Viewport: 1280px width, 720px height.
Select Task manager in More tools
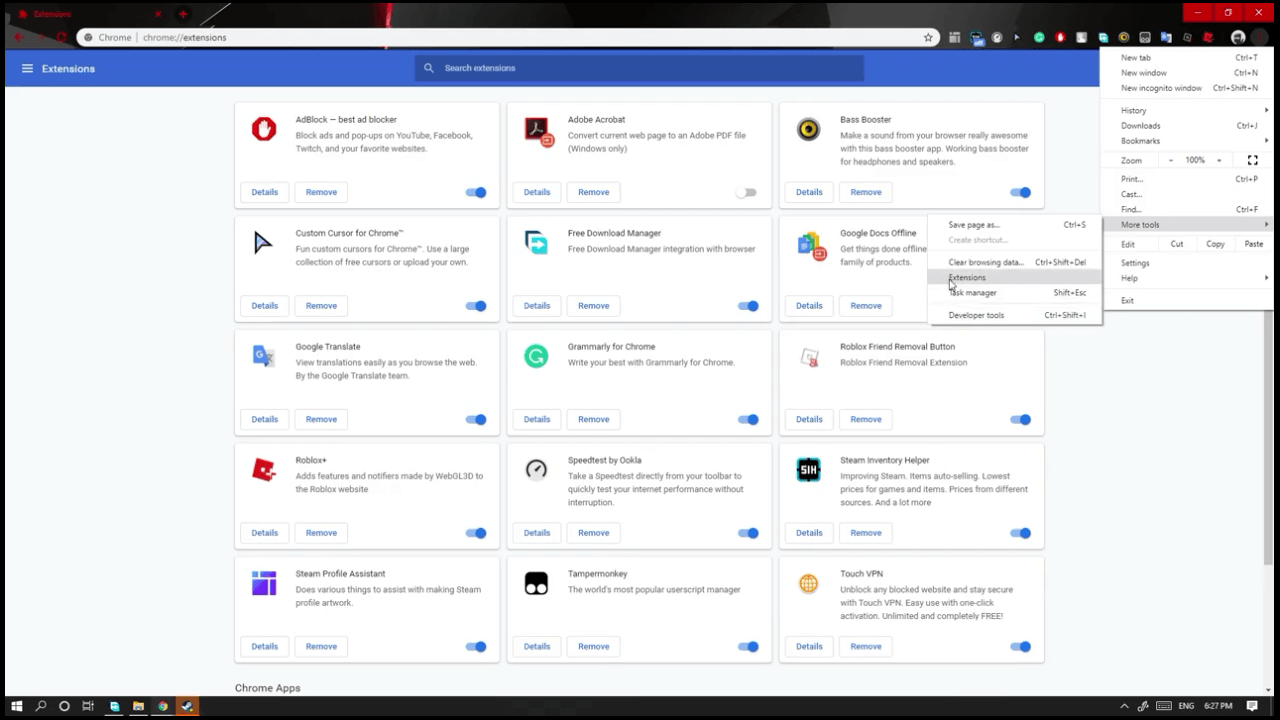[1014, 293]
